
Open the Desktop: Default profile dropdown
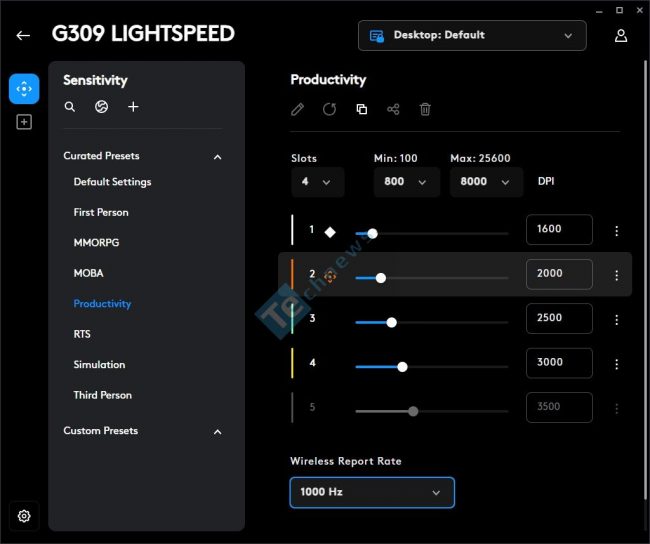[x=472, y=36]
